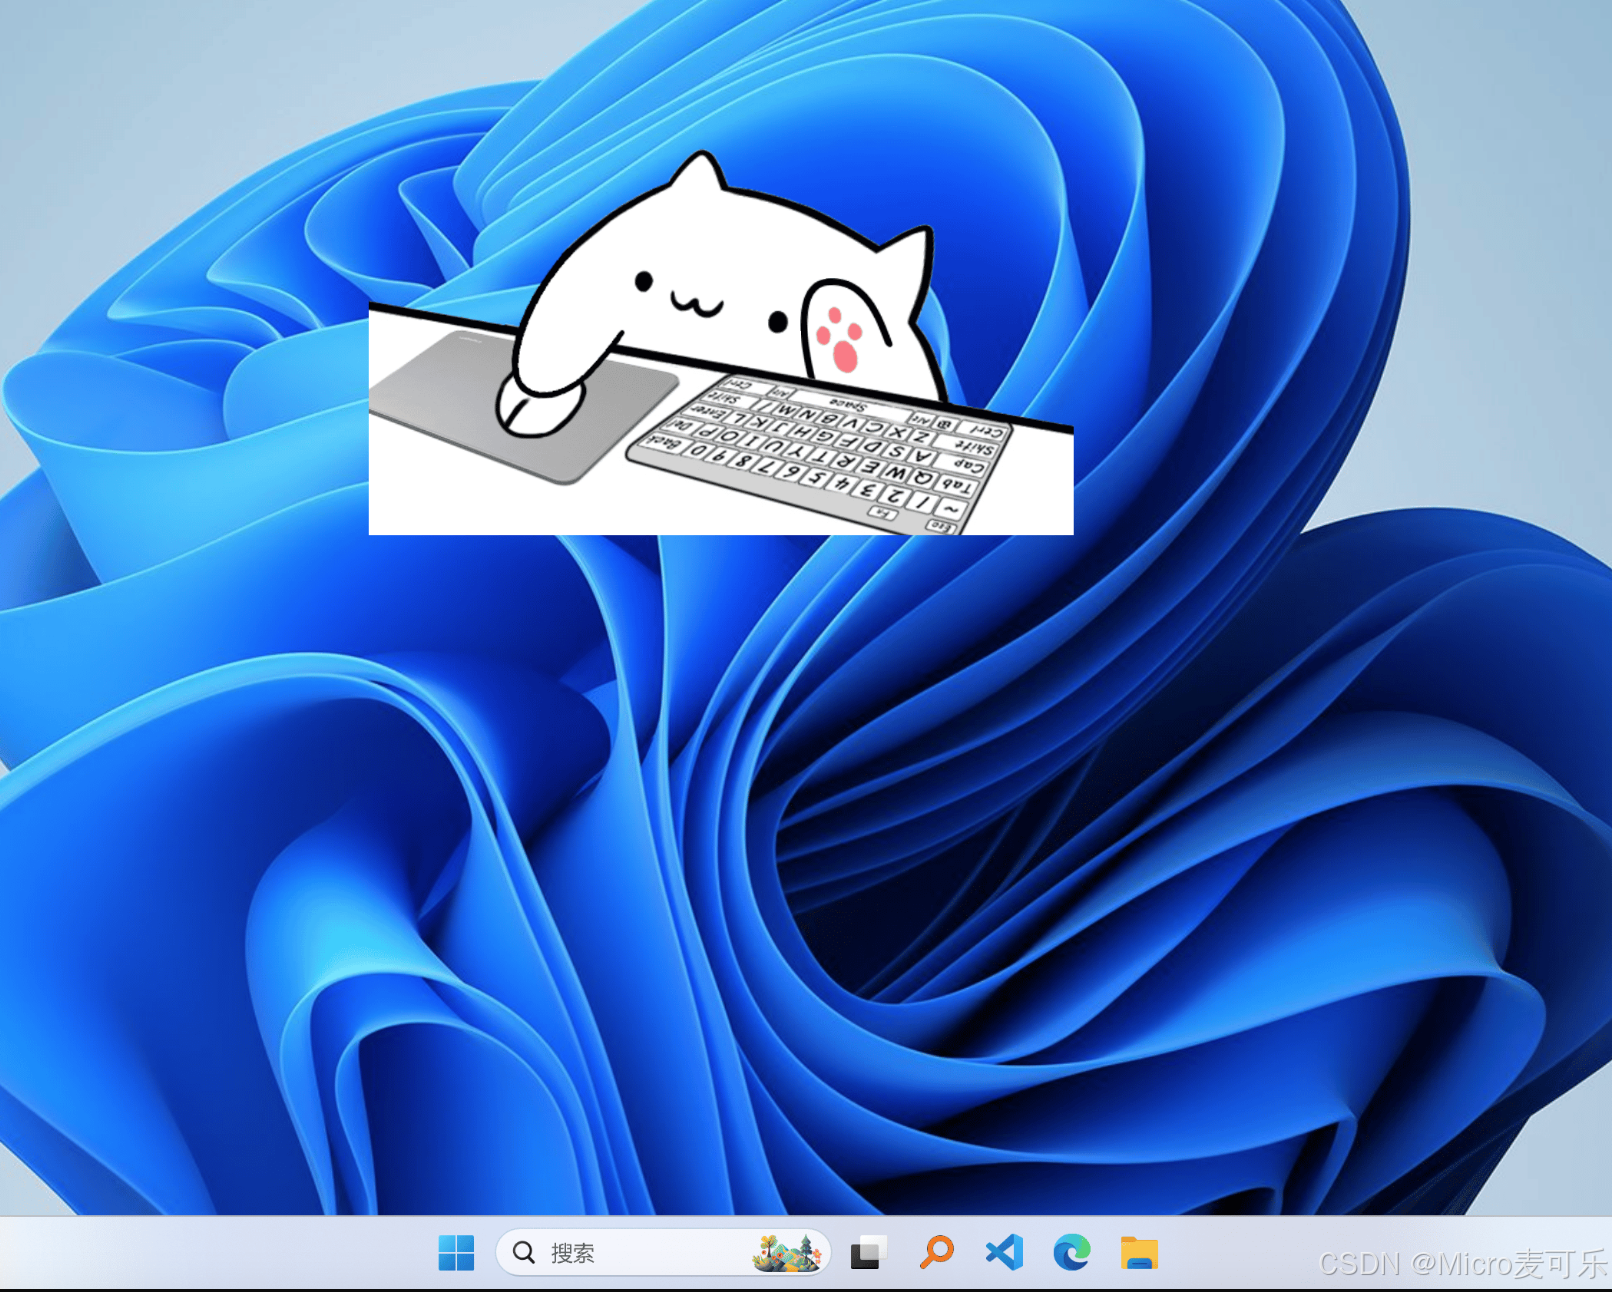Open the Task View icon
The image size is (1612, 1292).
click(x=868, y=1252)
